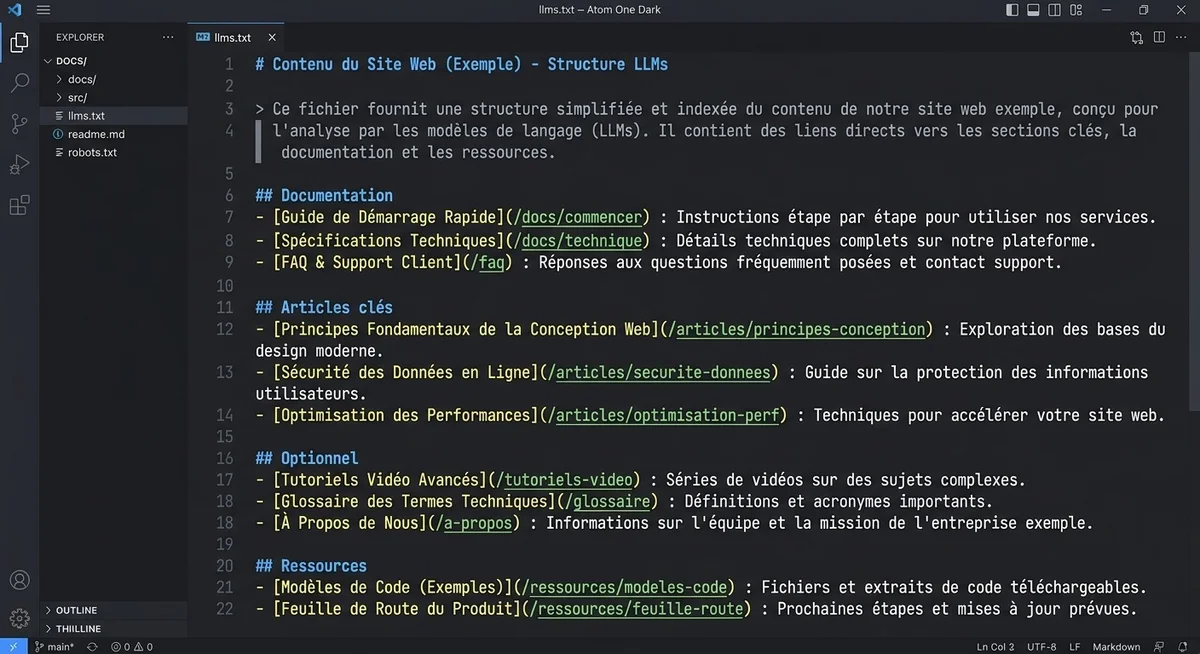Click line number 19 in gutter
1200x654 pixels.
click(x=224, y=544)
